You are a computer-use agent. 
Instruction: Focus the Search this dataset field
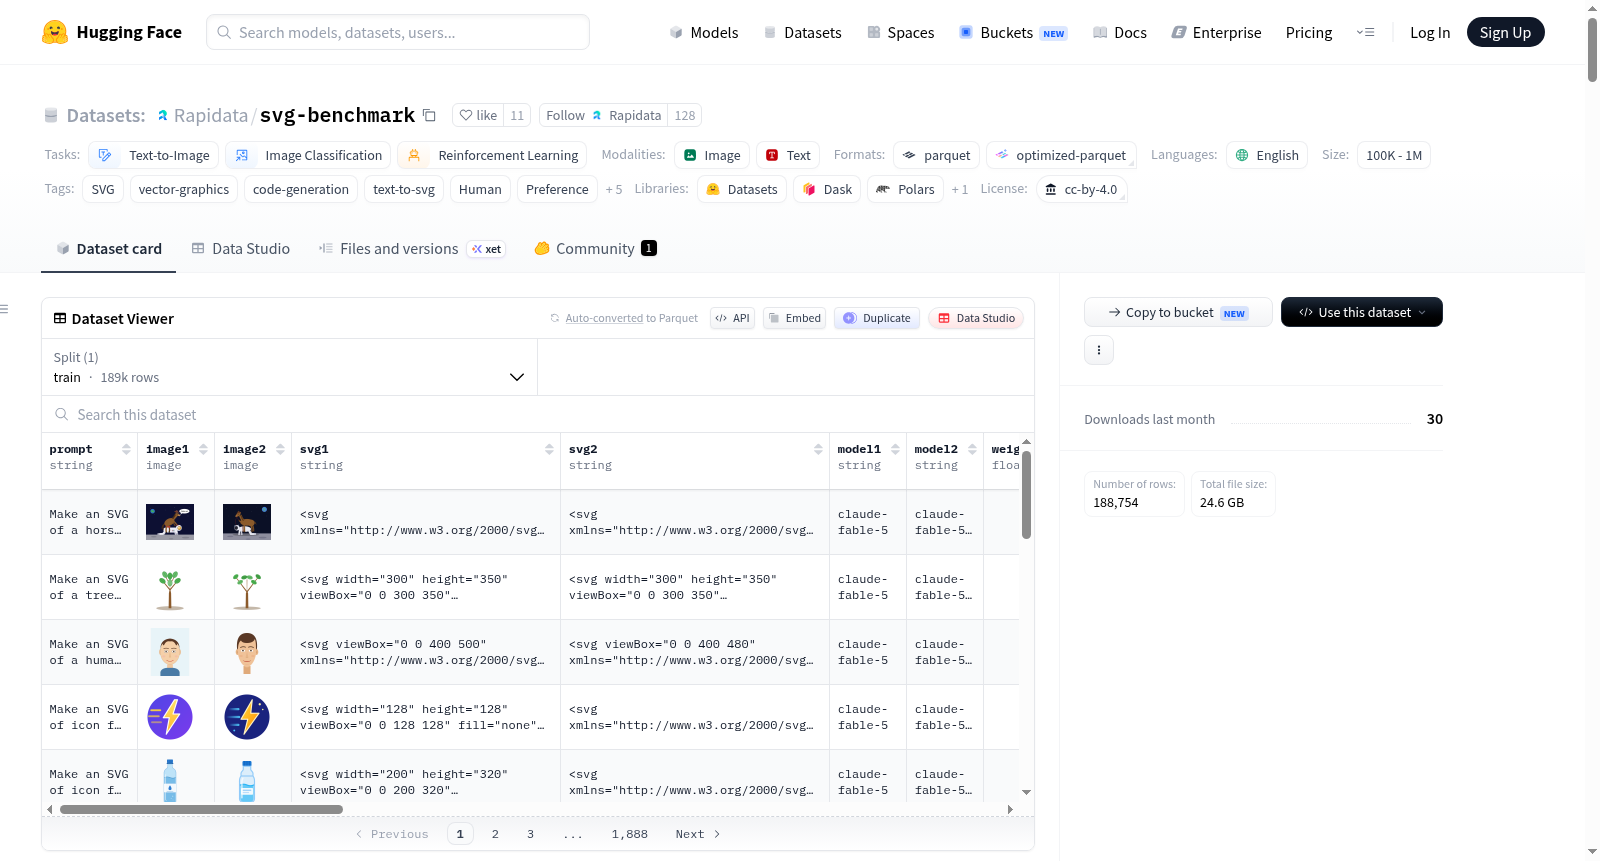tap(538, 414)
